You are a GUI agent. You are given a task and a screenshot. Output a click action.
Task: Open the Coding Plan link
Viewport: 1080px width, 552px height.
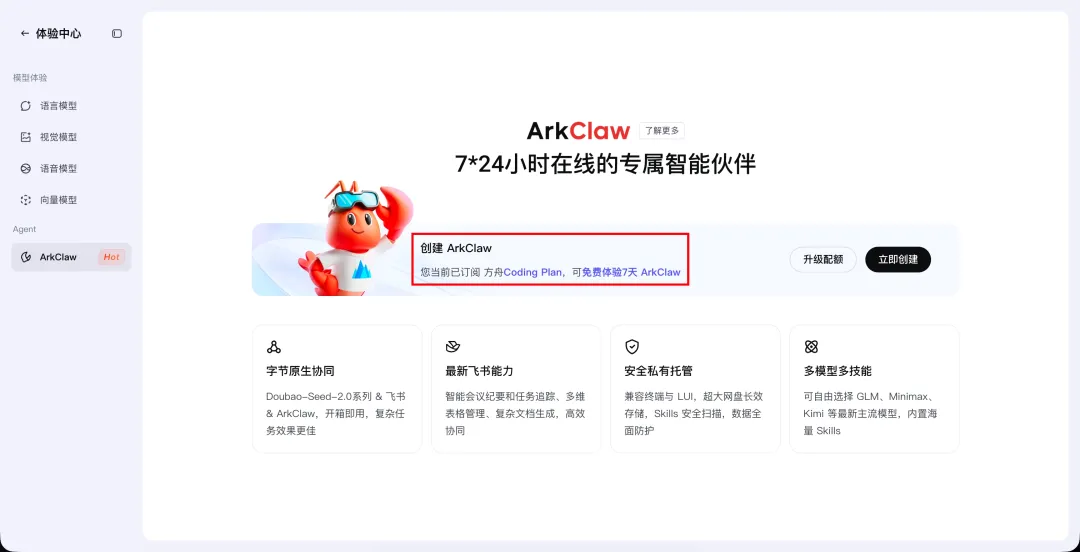point(532,272)
